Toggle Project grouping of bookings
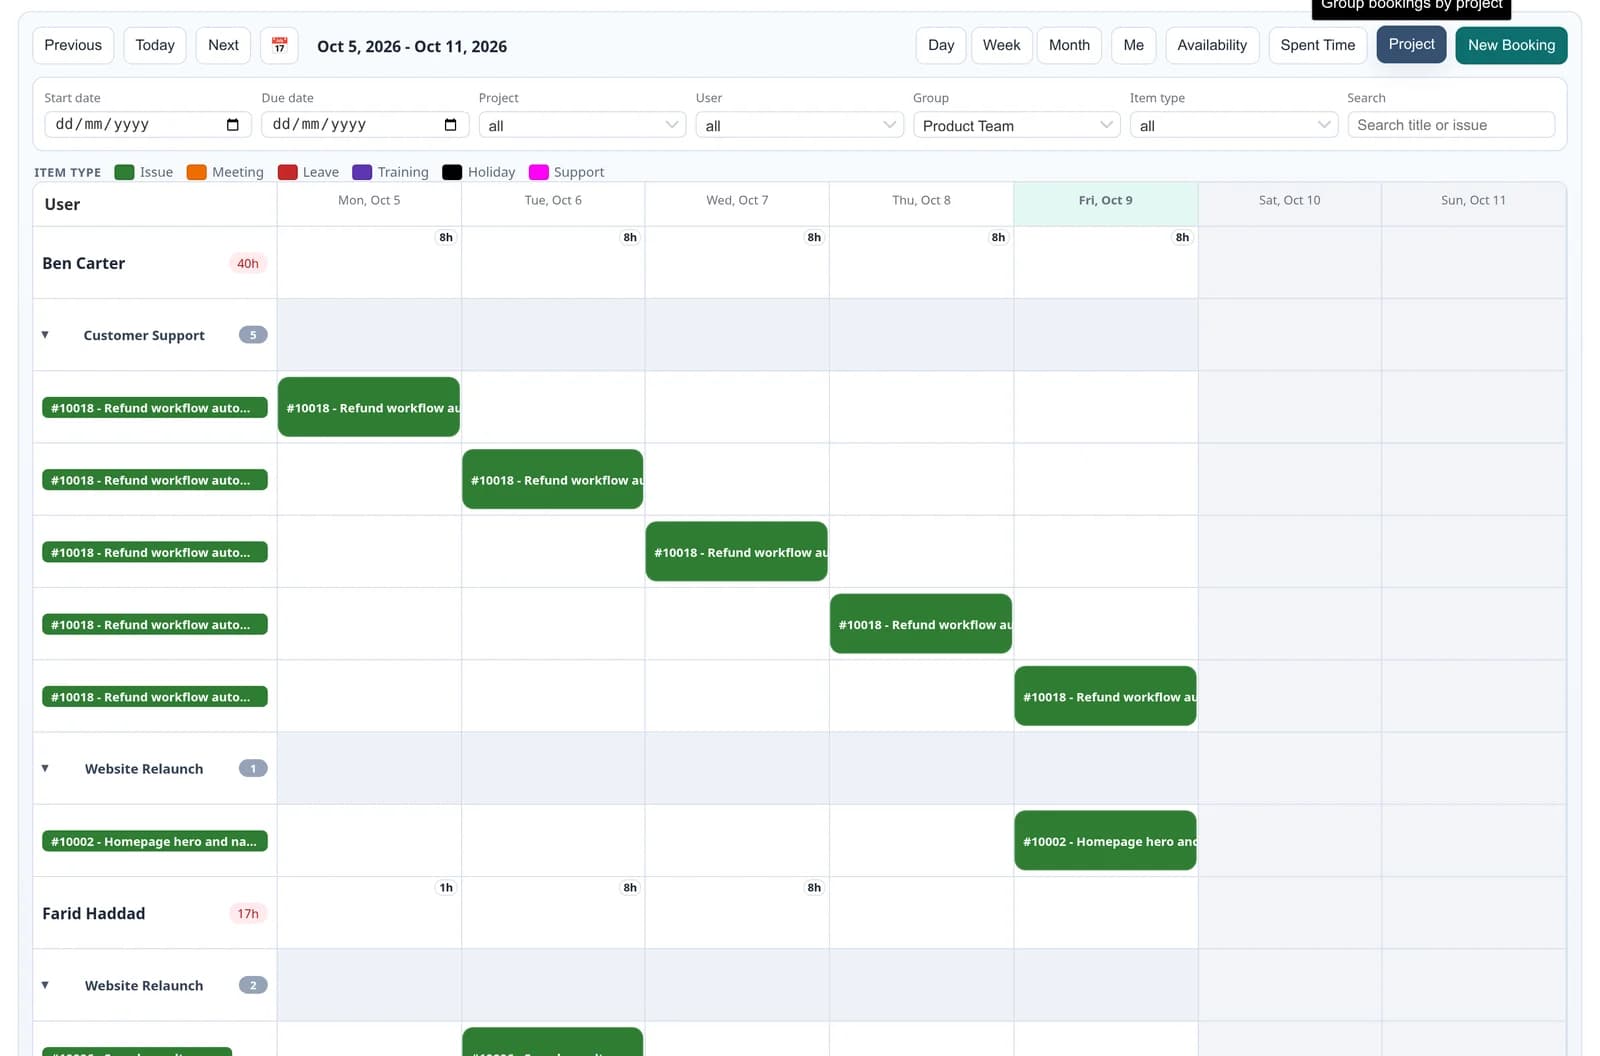The width and height of the screenshot is (1600, 1056). (1411, 44)
